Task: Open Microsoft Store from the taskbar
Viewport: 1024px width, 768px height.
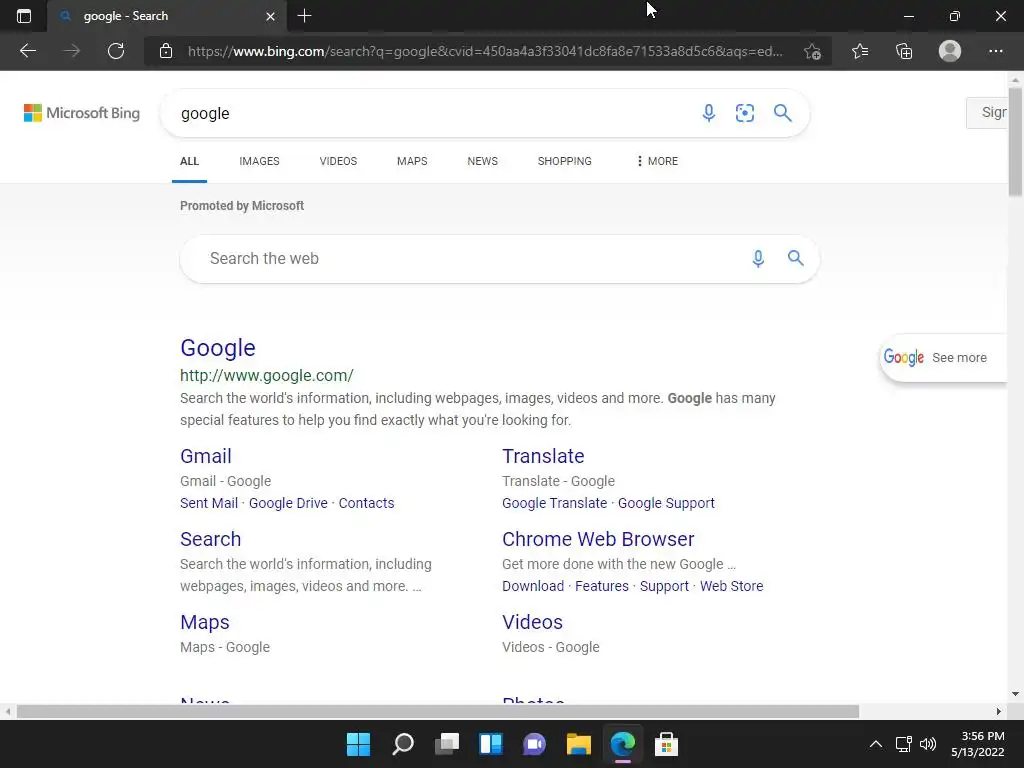Action: 666,744
